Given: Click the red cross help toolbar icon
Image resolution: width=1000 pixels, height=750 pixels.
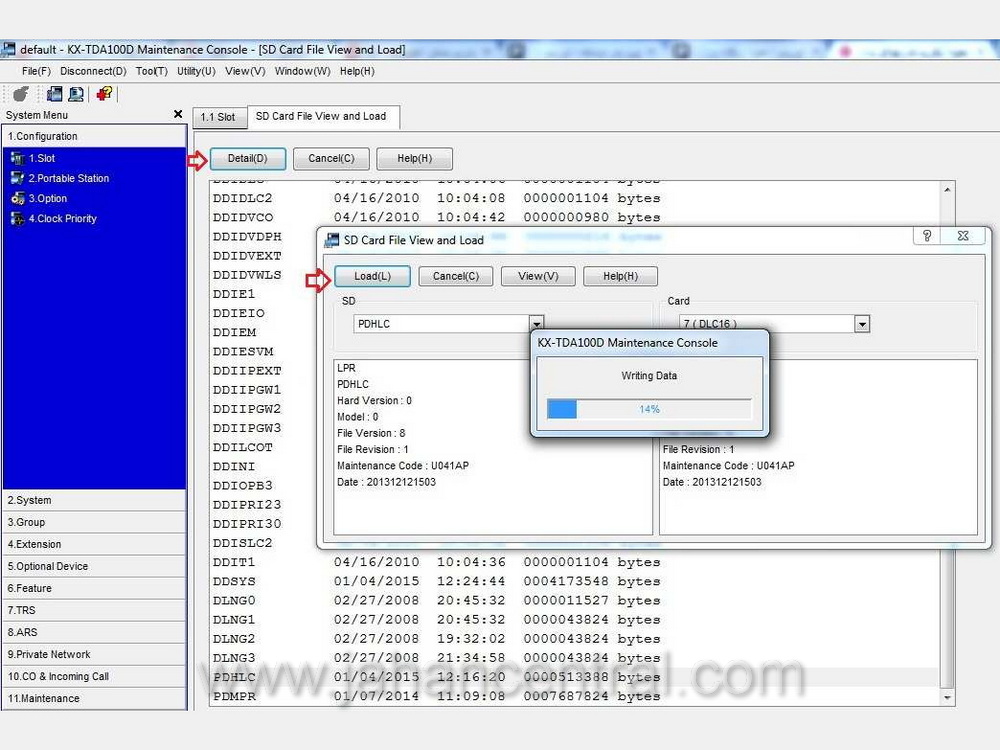Looking at the screenshot, I should pyautogui.click(x=105, y=94).
